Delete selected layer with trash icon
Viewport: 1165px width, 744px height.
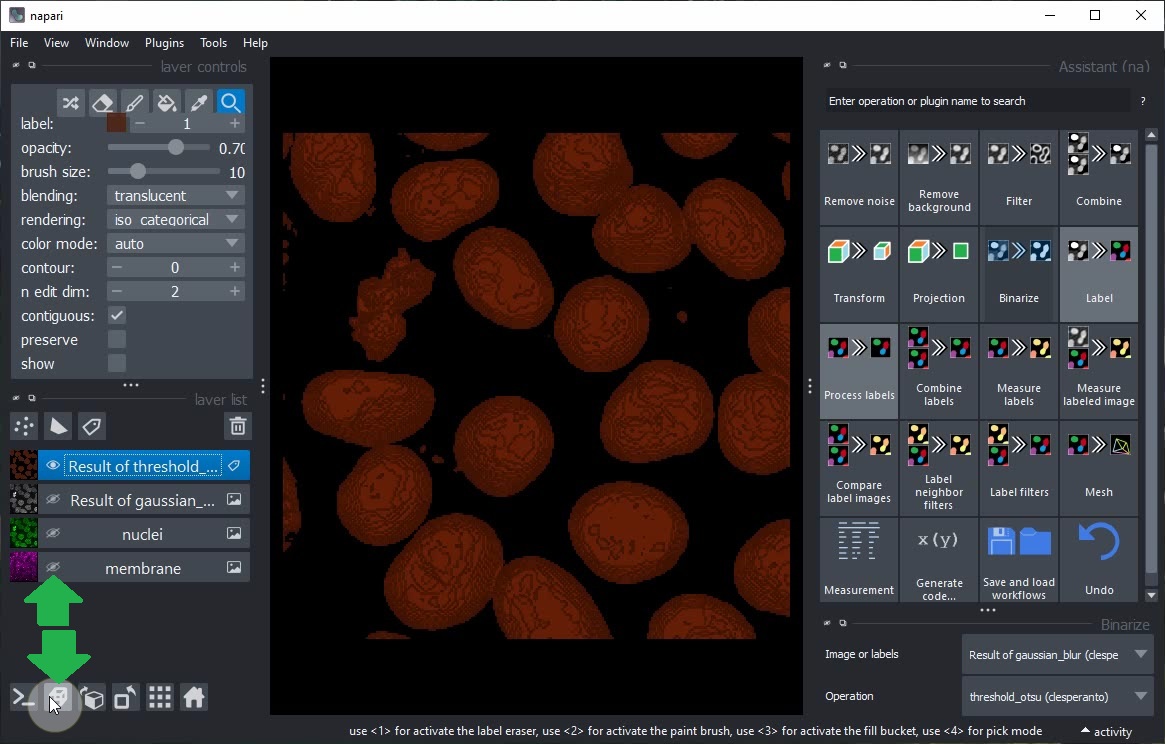pyautogui.click(x=237, y=427)
